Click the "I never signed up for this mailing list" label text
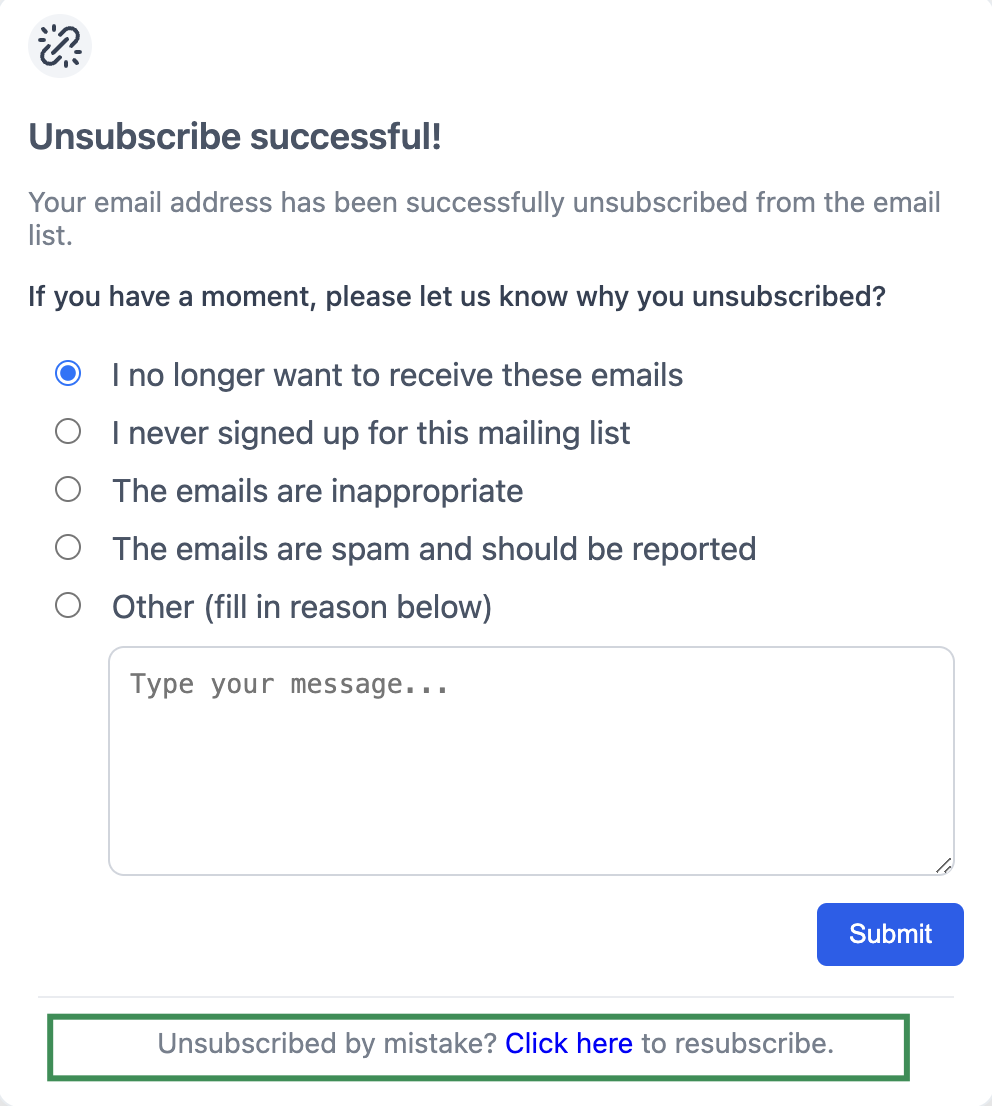 click(x=371, y=433)
